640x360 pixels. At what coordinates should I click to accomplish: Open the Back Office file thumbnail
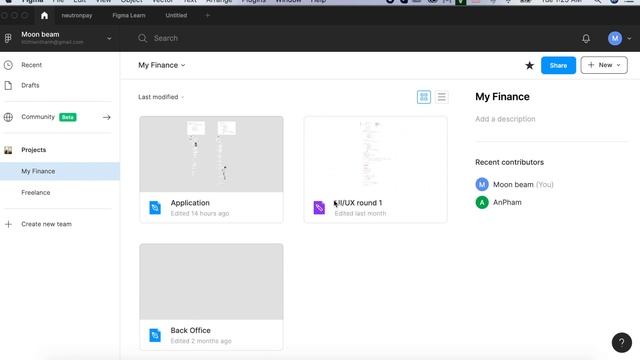click(211, 282)
